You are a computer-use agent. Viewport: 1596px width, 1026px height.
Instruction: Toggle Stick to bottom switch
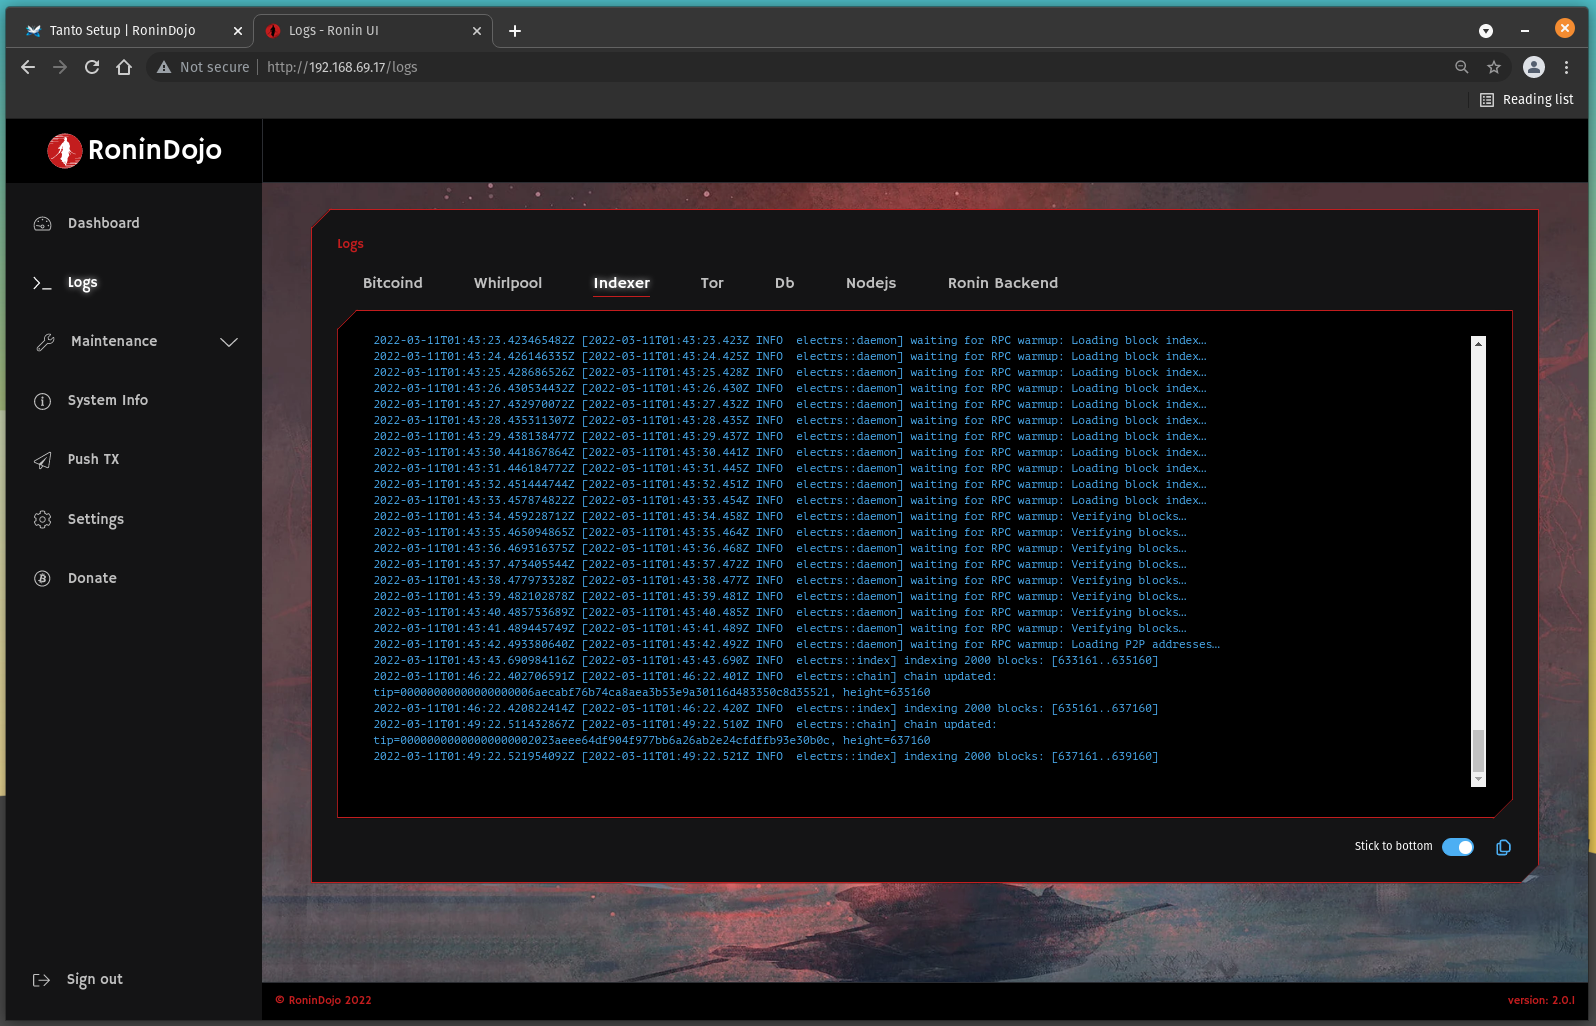[1458, 847]
